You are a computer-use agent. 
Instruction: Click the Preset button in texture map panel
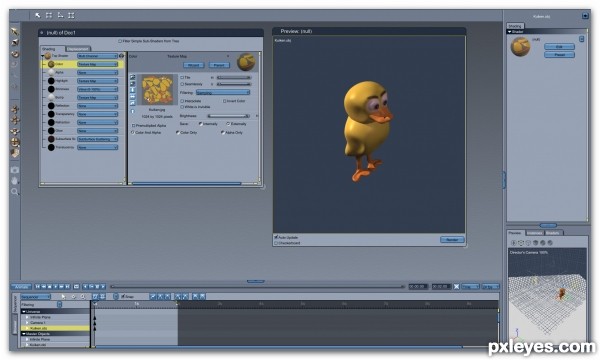219,65
